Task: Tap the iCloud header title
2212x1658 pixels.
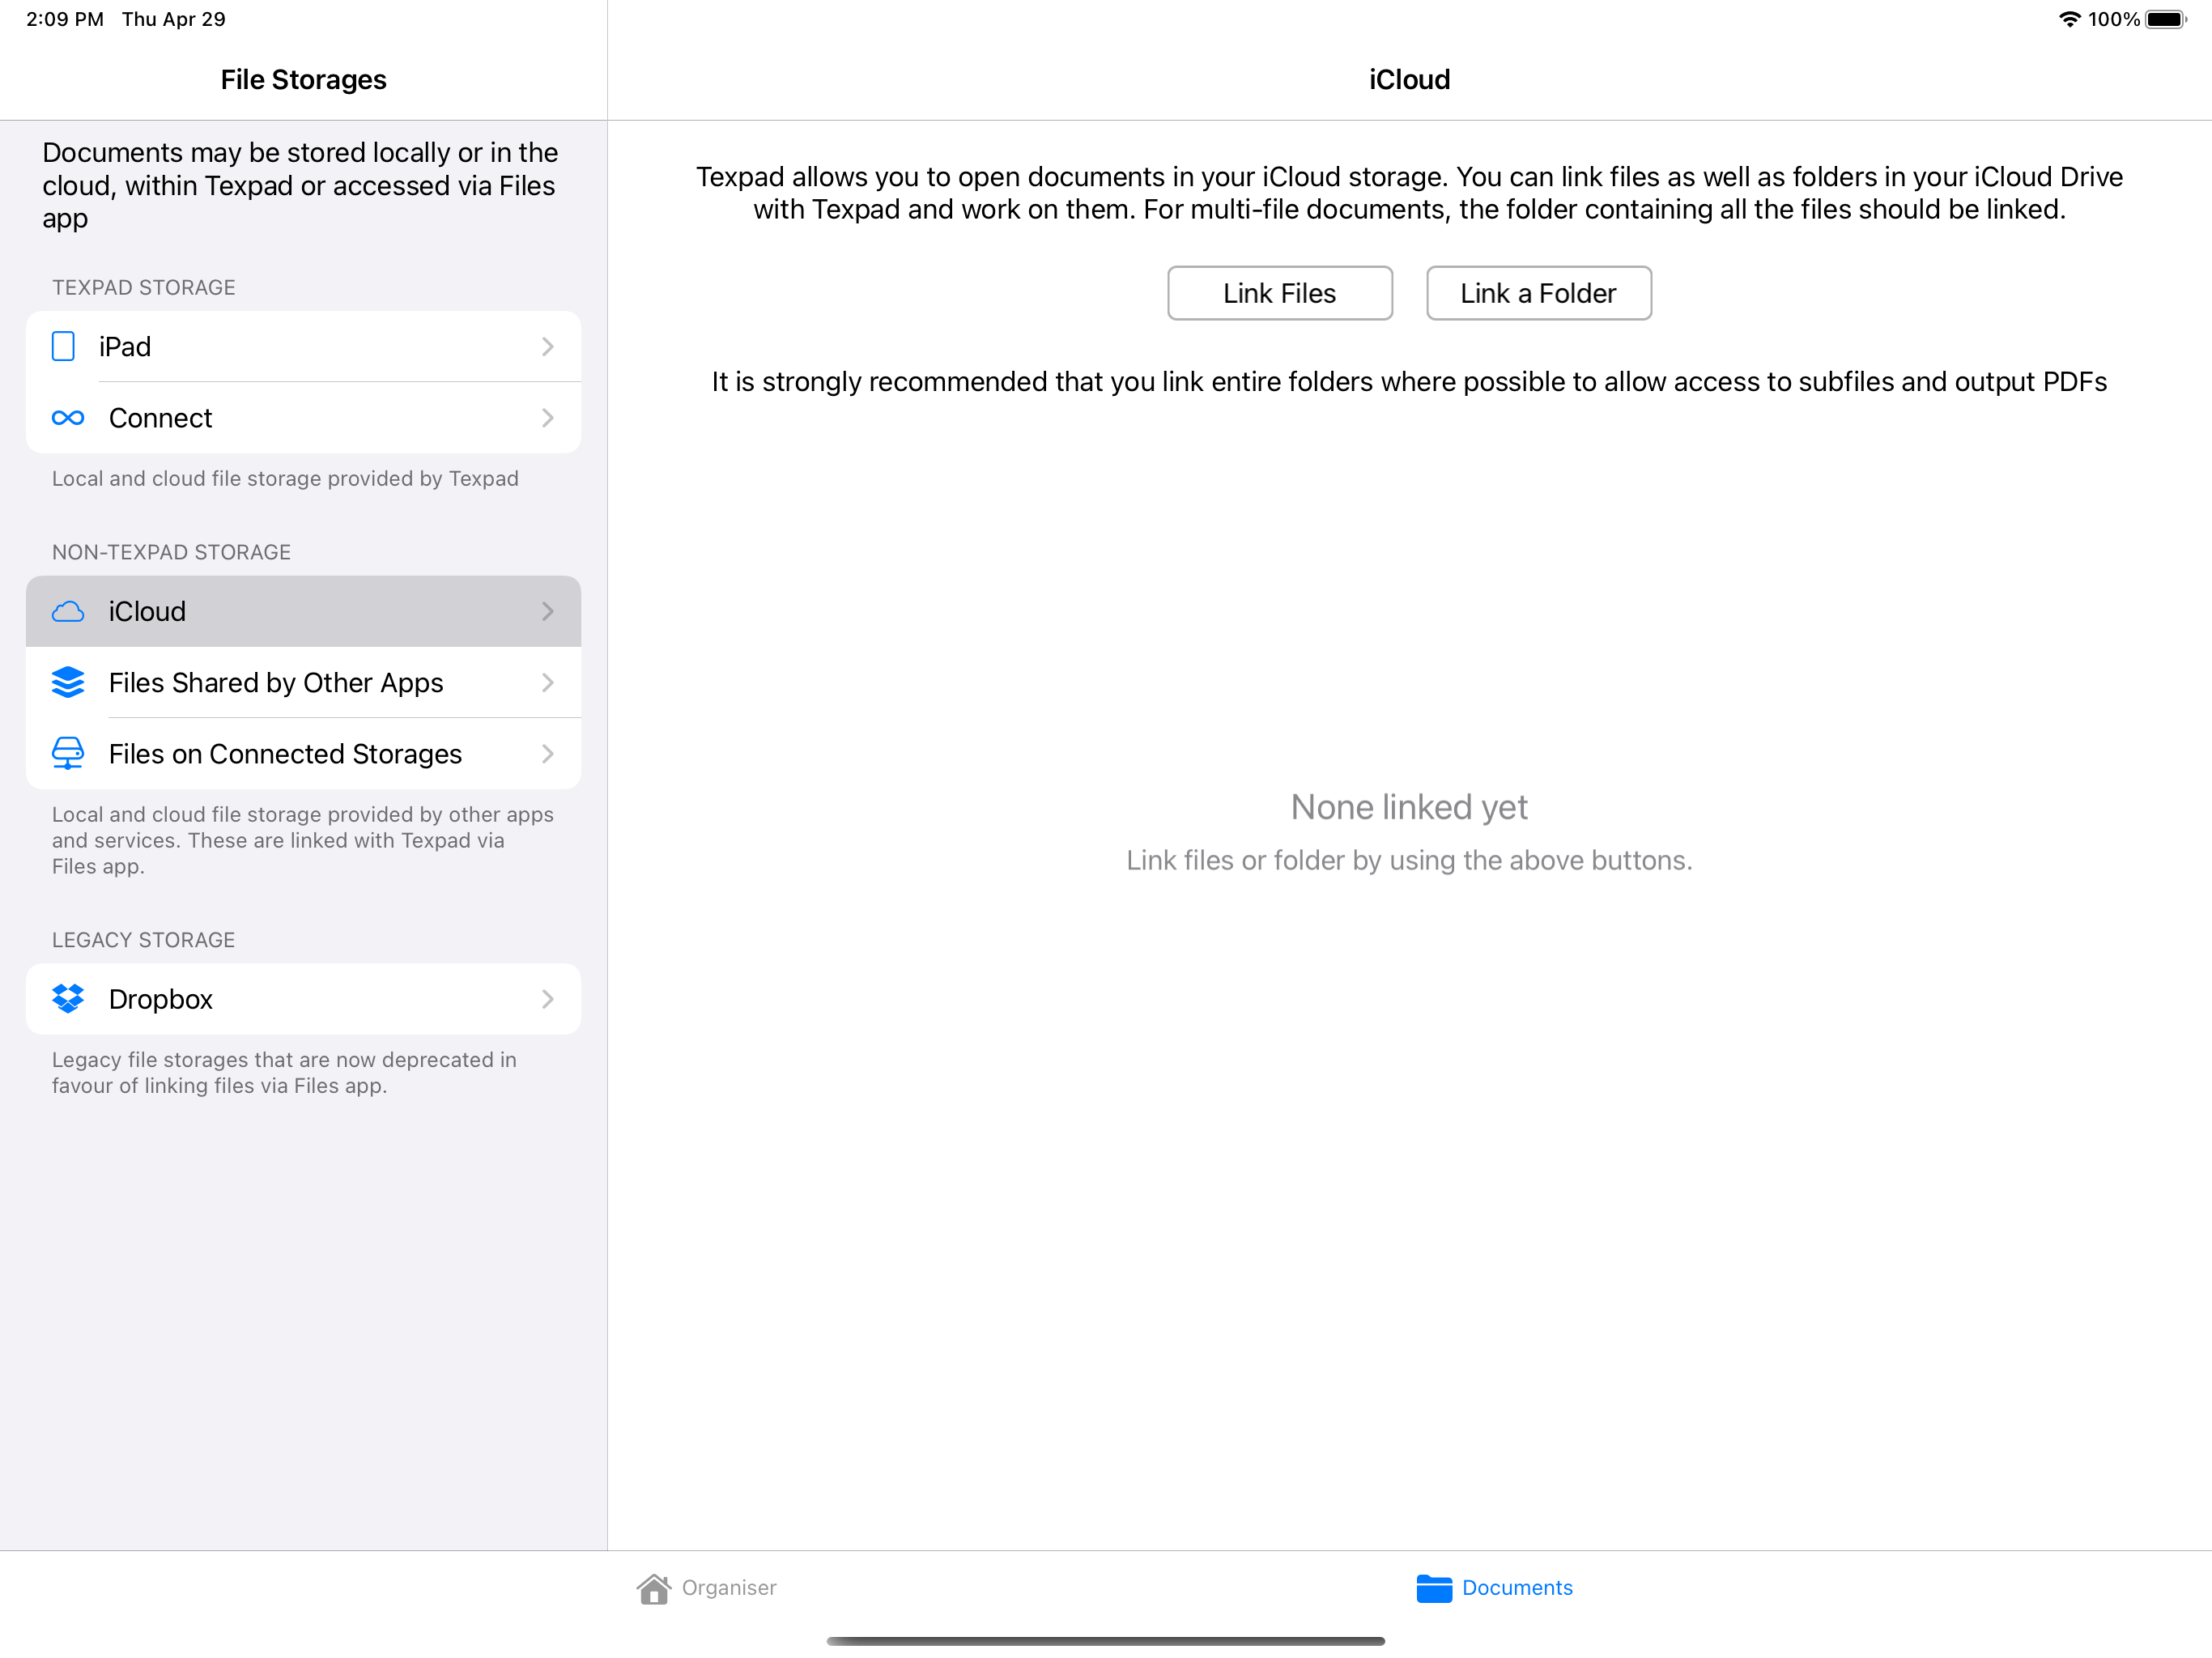Action: click(x=1409, y=80)
